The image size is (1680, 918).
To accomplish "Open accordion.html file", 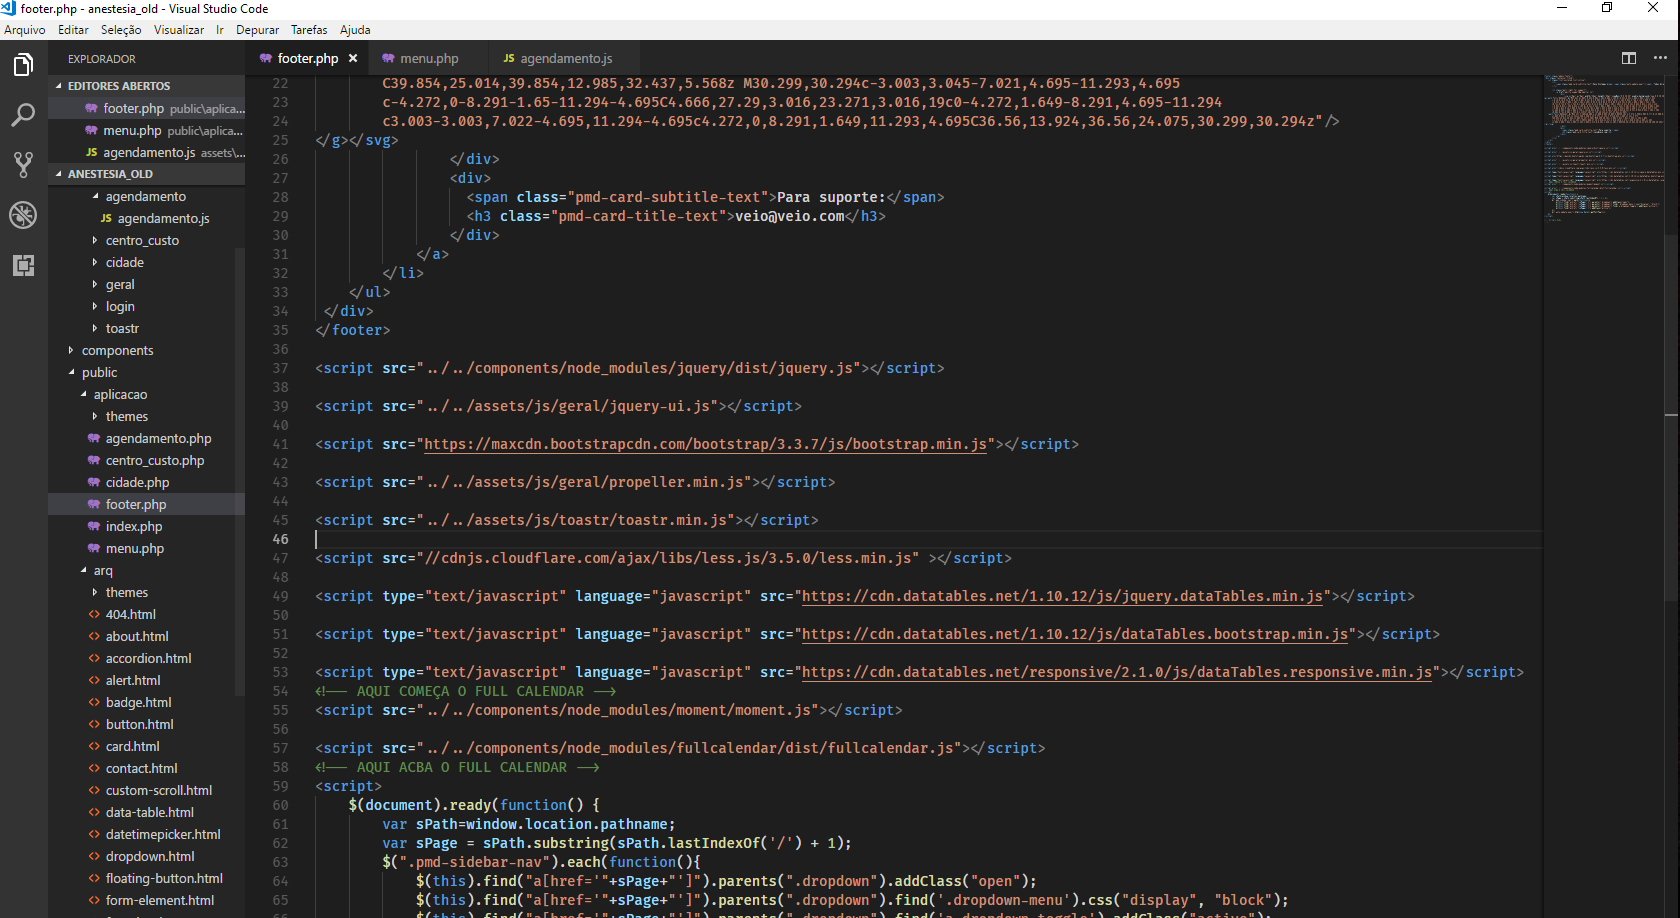I will (146, 659).
